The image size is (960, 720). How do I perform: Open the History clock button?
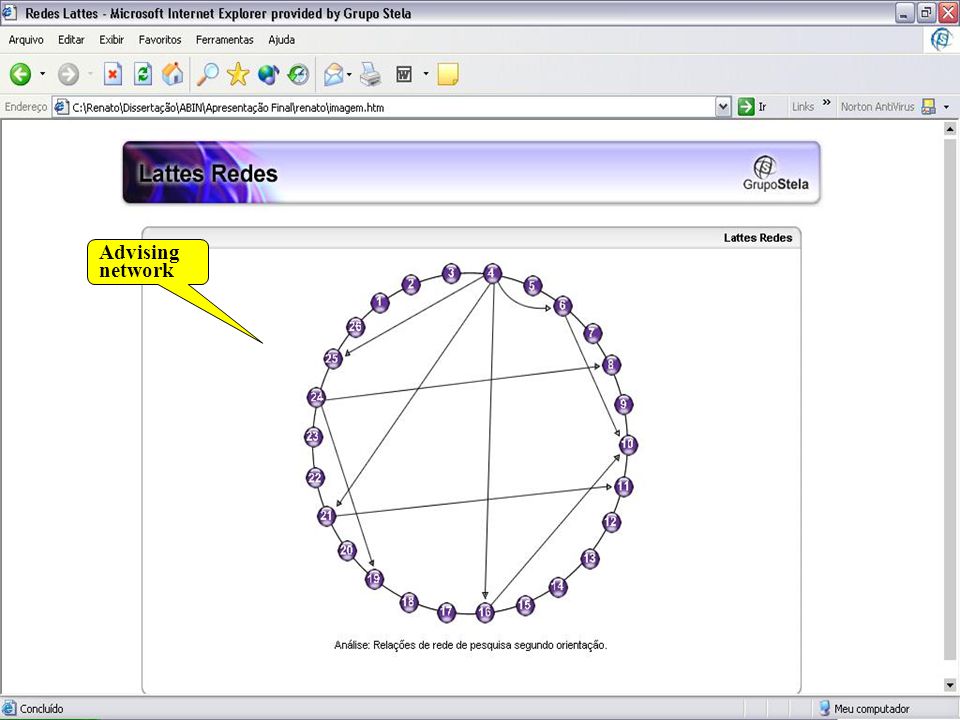[x=298, y=75]
